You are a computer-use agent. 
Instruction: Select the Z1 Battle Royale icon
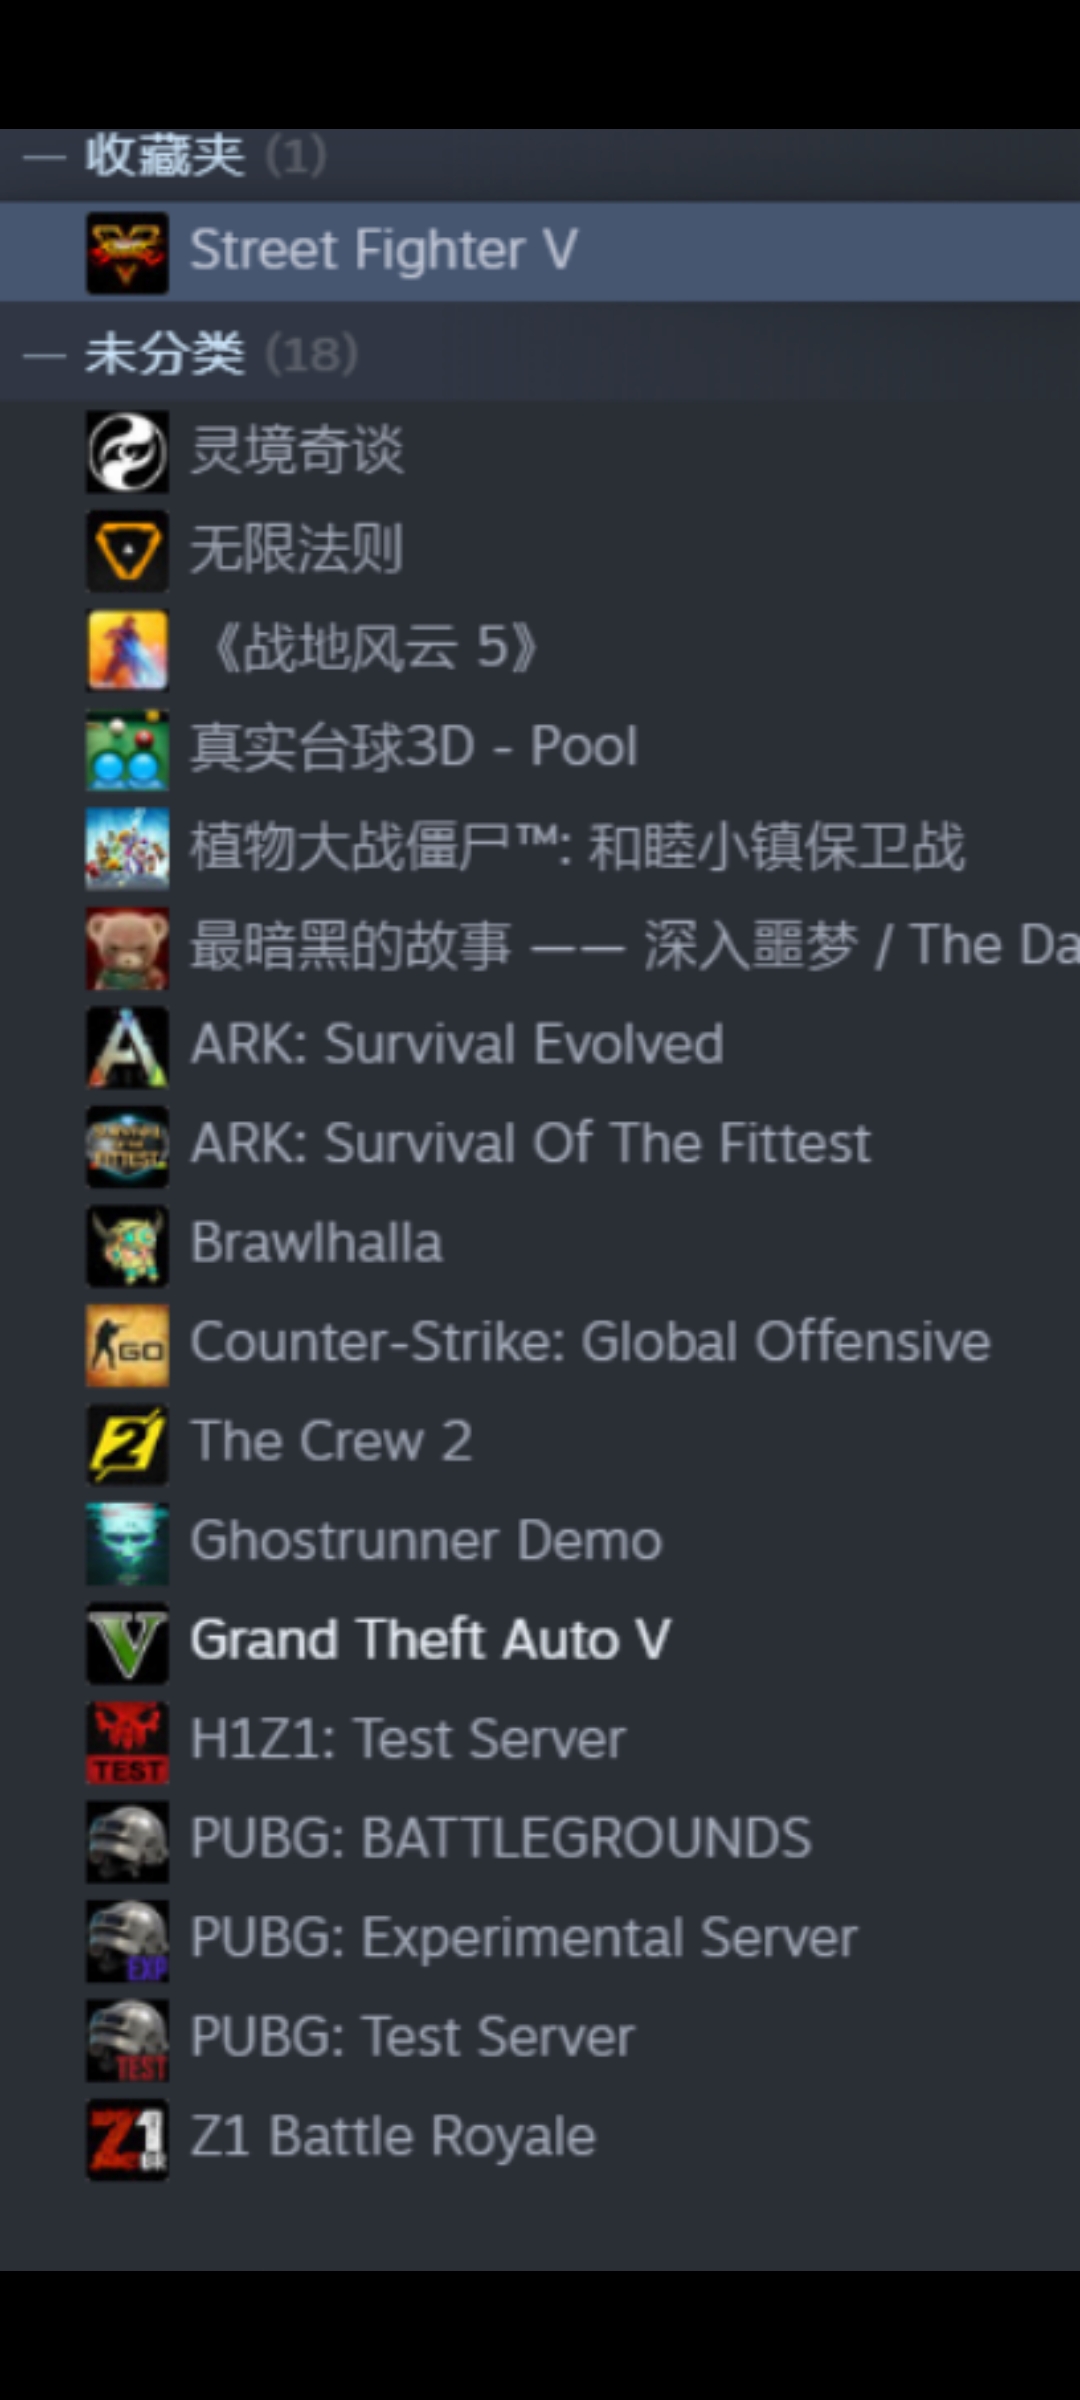tap(127, 2138)
